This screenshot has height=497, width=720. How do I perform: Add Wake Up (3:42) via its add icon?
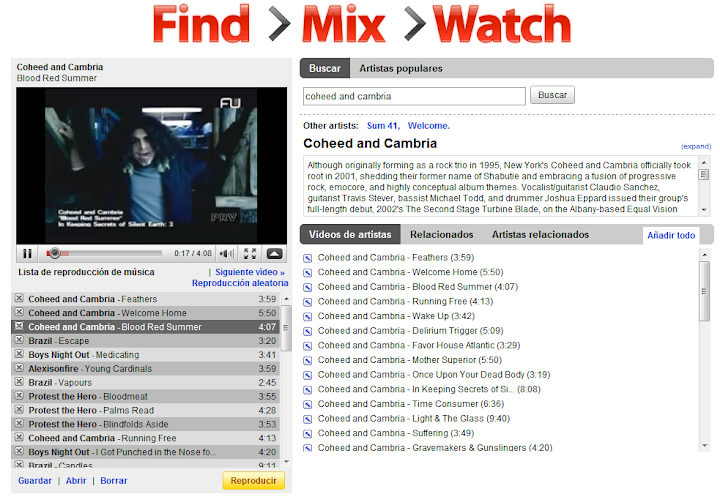308,316
